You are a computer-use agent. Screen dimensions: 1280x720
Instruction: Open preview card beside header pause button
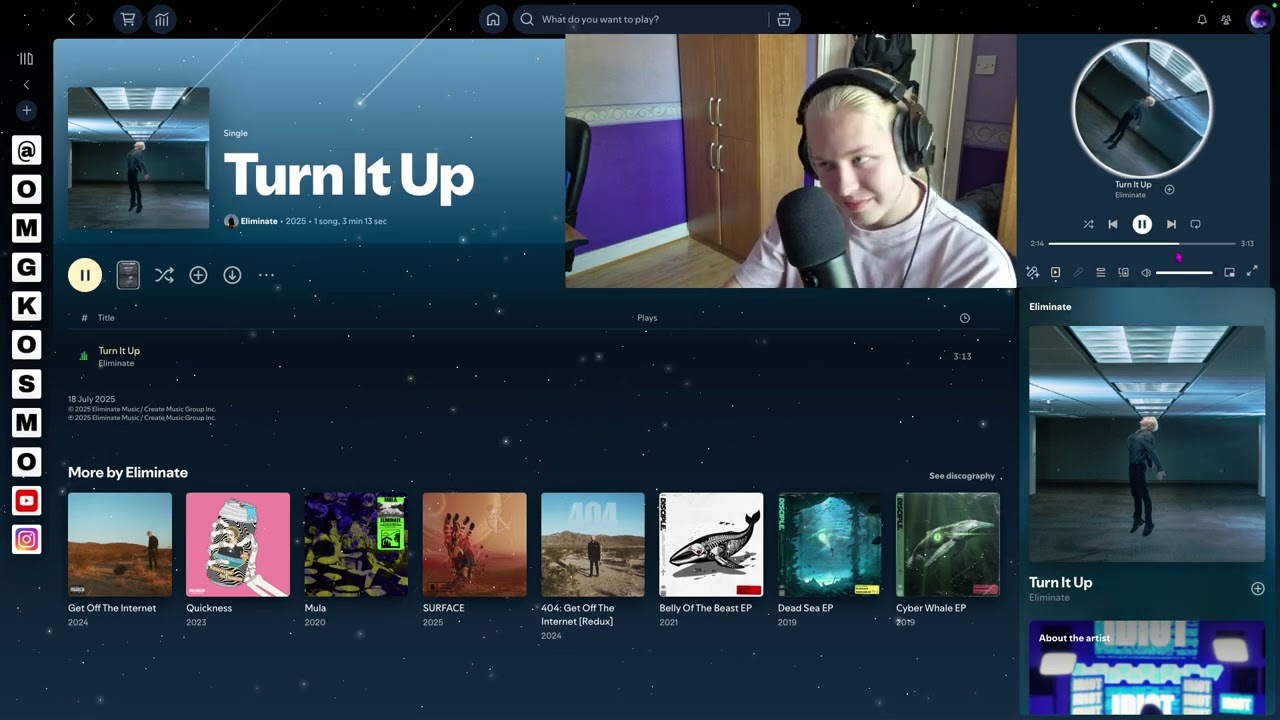(128, 275)
